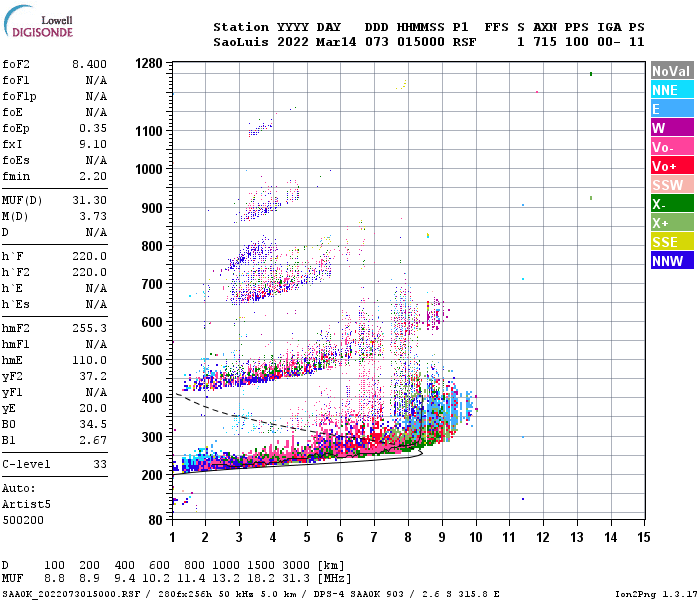Click the yF2 value 37.2
Viewport: 700px width, 600px height.
[x=93, y=376]
